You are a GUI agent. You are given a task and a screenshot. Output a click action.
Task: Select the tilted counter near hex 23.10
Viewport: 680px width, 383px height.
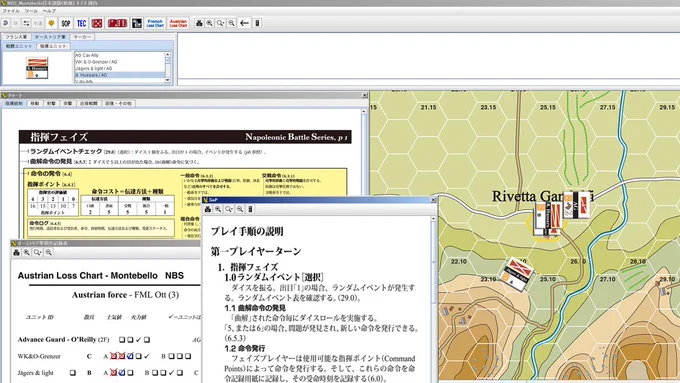(517, 274)
